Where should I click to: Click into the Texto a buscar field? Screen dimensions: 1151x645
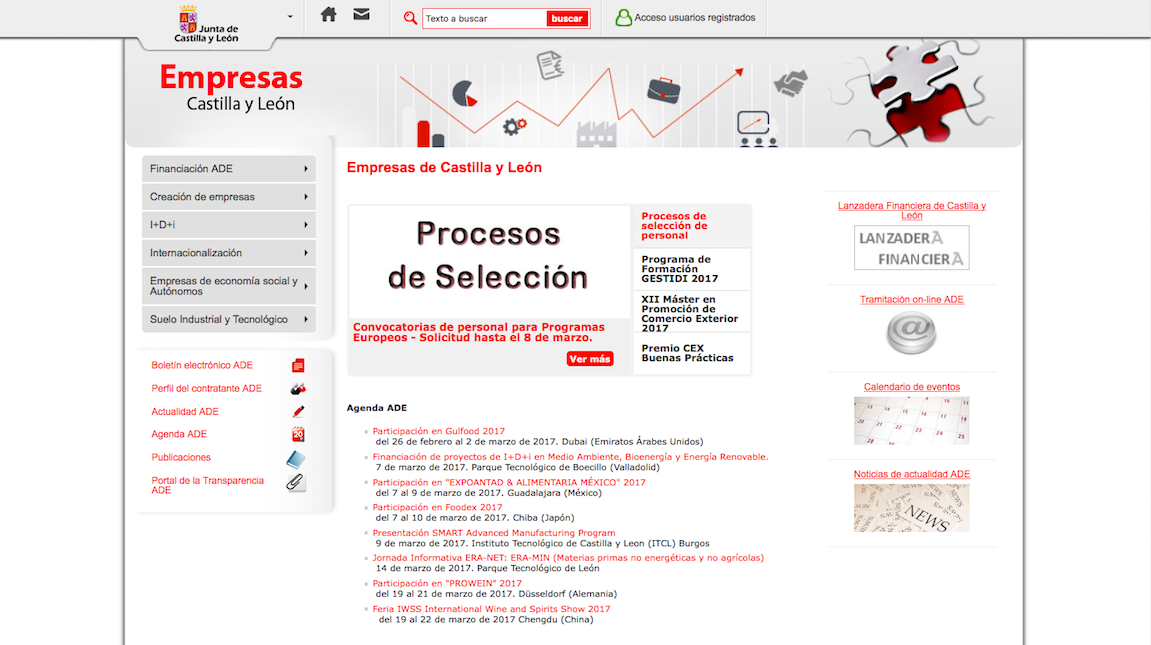coord(484,18)
